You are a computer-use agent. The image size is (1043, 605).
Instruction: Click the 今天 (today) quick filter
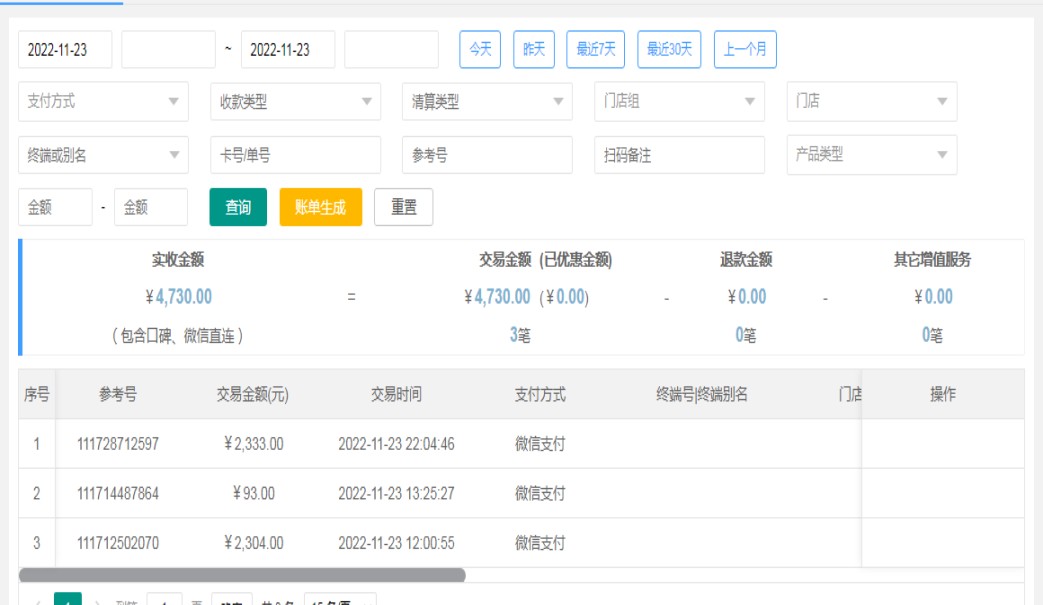480,49
